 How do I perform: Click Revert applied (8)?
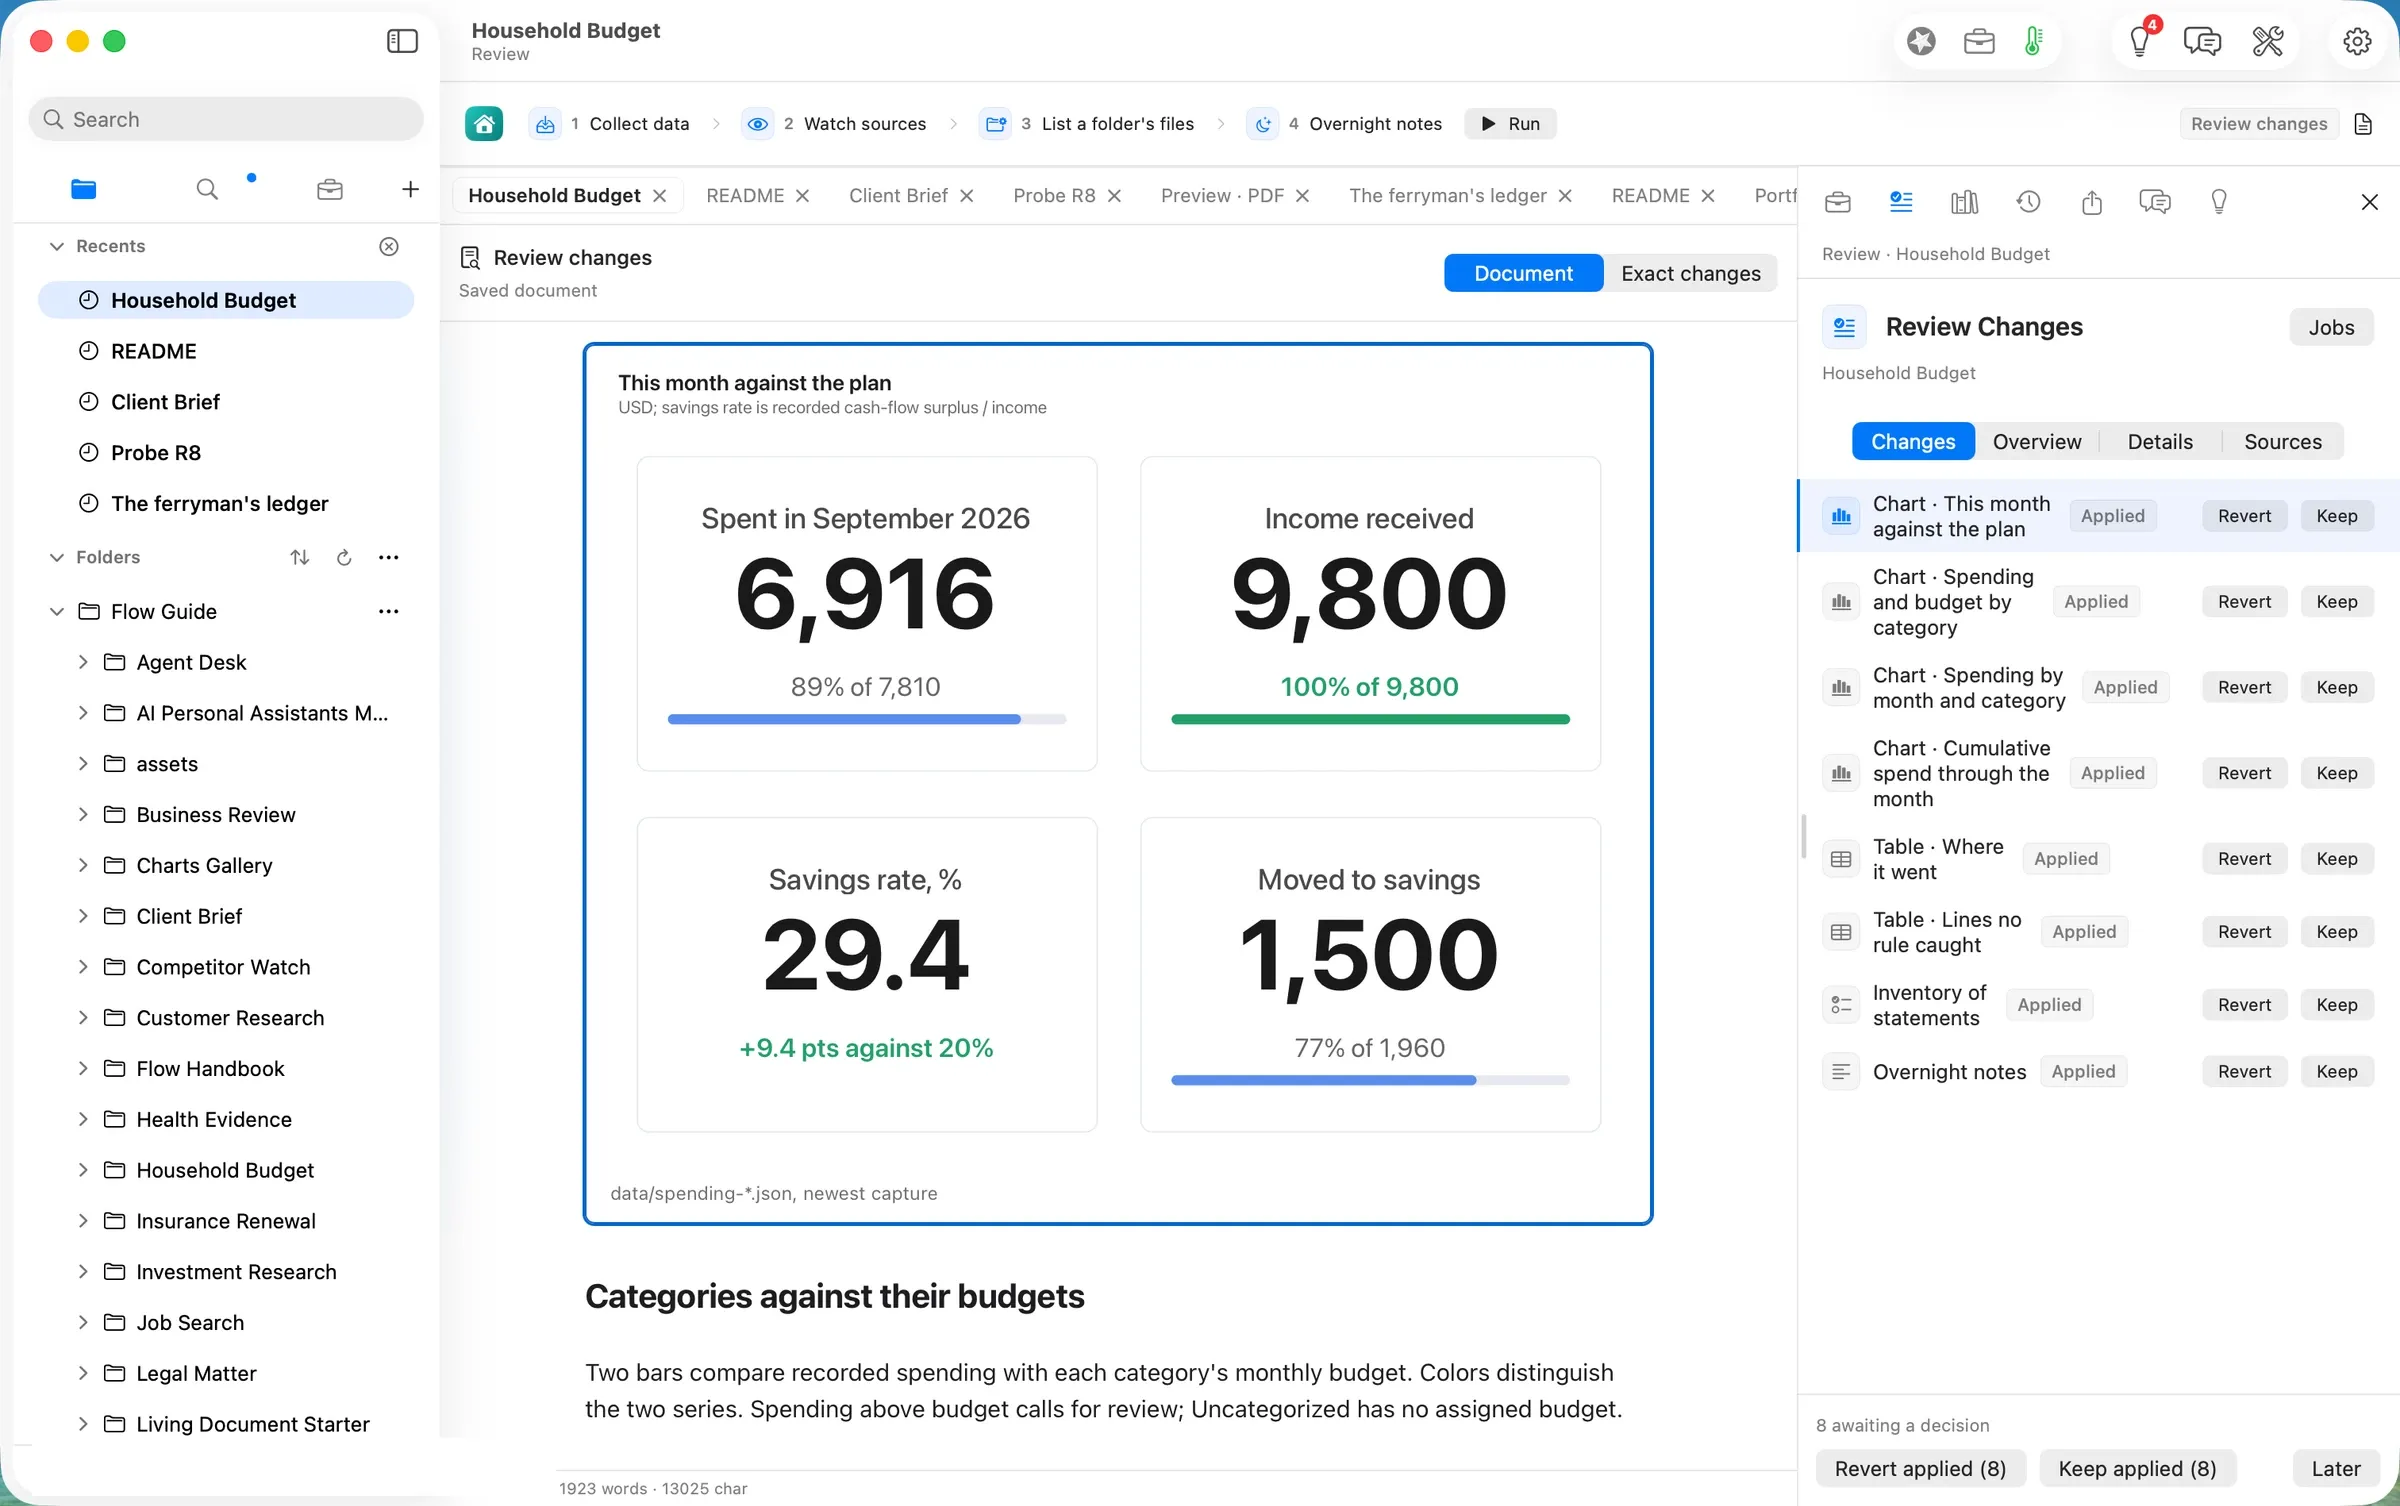click(1920, 1468)
